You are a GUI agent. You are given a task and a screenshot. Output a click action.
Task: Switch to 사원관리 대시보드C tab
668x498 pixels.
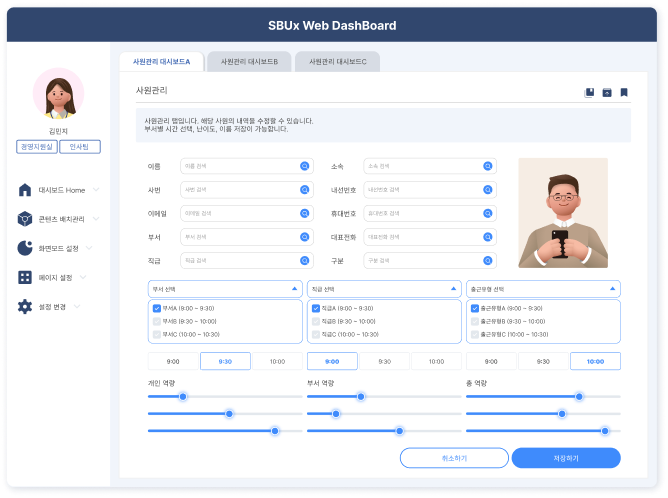(337, 62)
